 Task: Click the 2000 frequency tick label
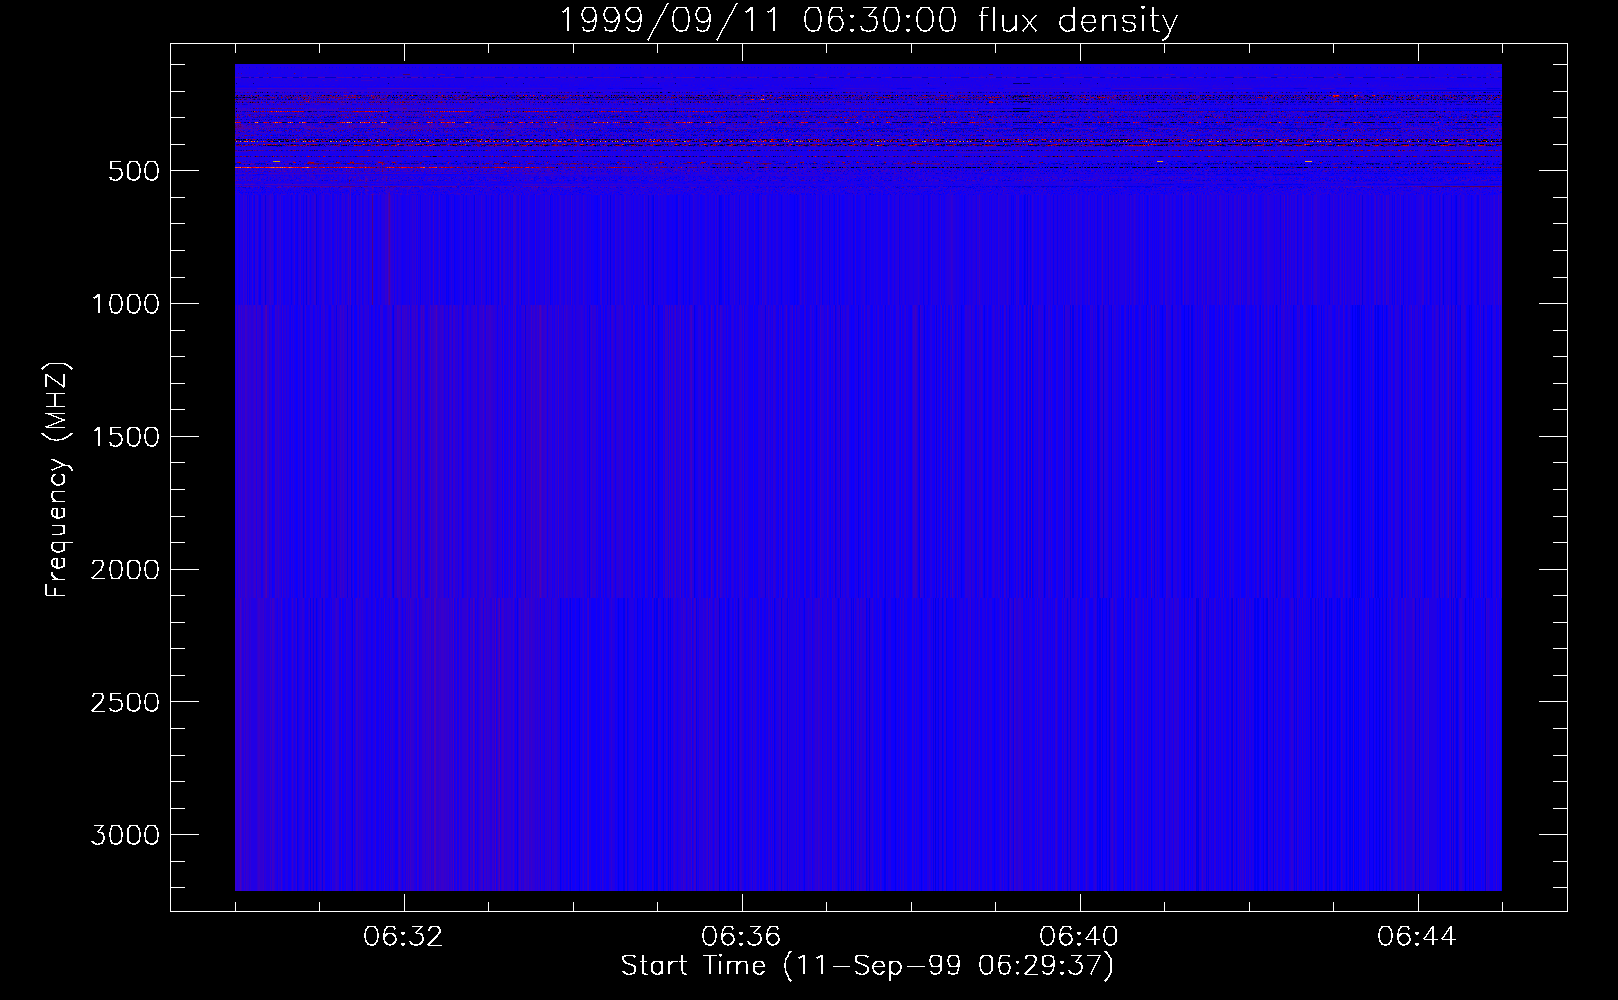(125, 570)
